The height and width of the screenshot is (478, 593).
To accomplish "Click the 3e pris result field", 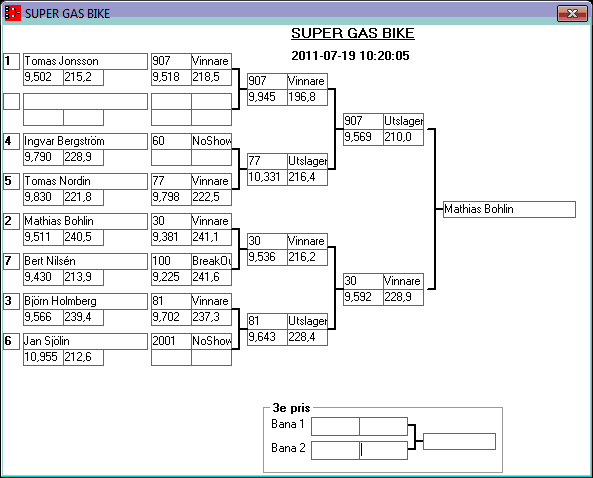I will tap(459, 442).
